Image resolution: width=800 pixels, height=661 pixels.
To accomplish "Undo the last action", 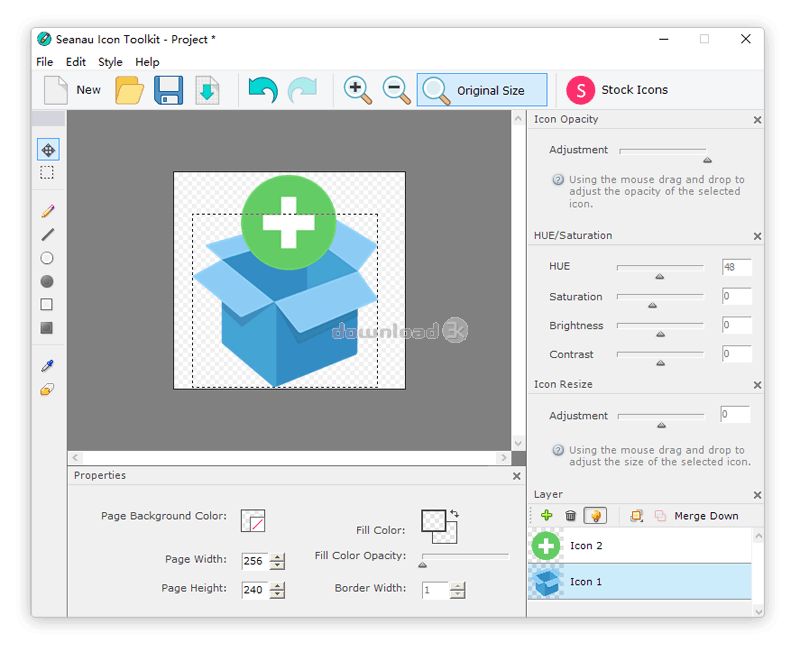I will point(263,90).
